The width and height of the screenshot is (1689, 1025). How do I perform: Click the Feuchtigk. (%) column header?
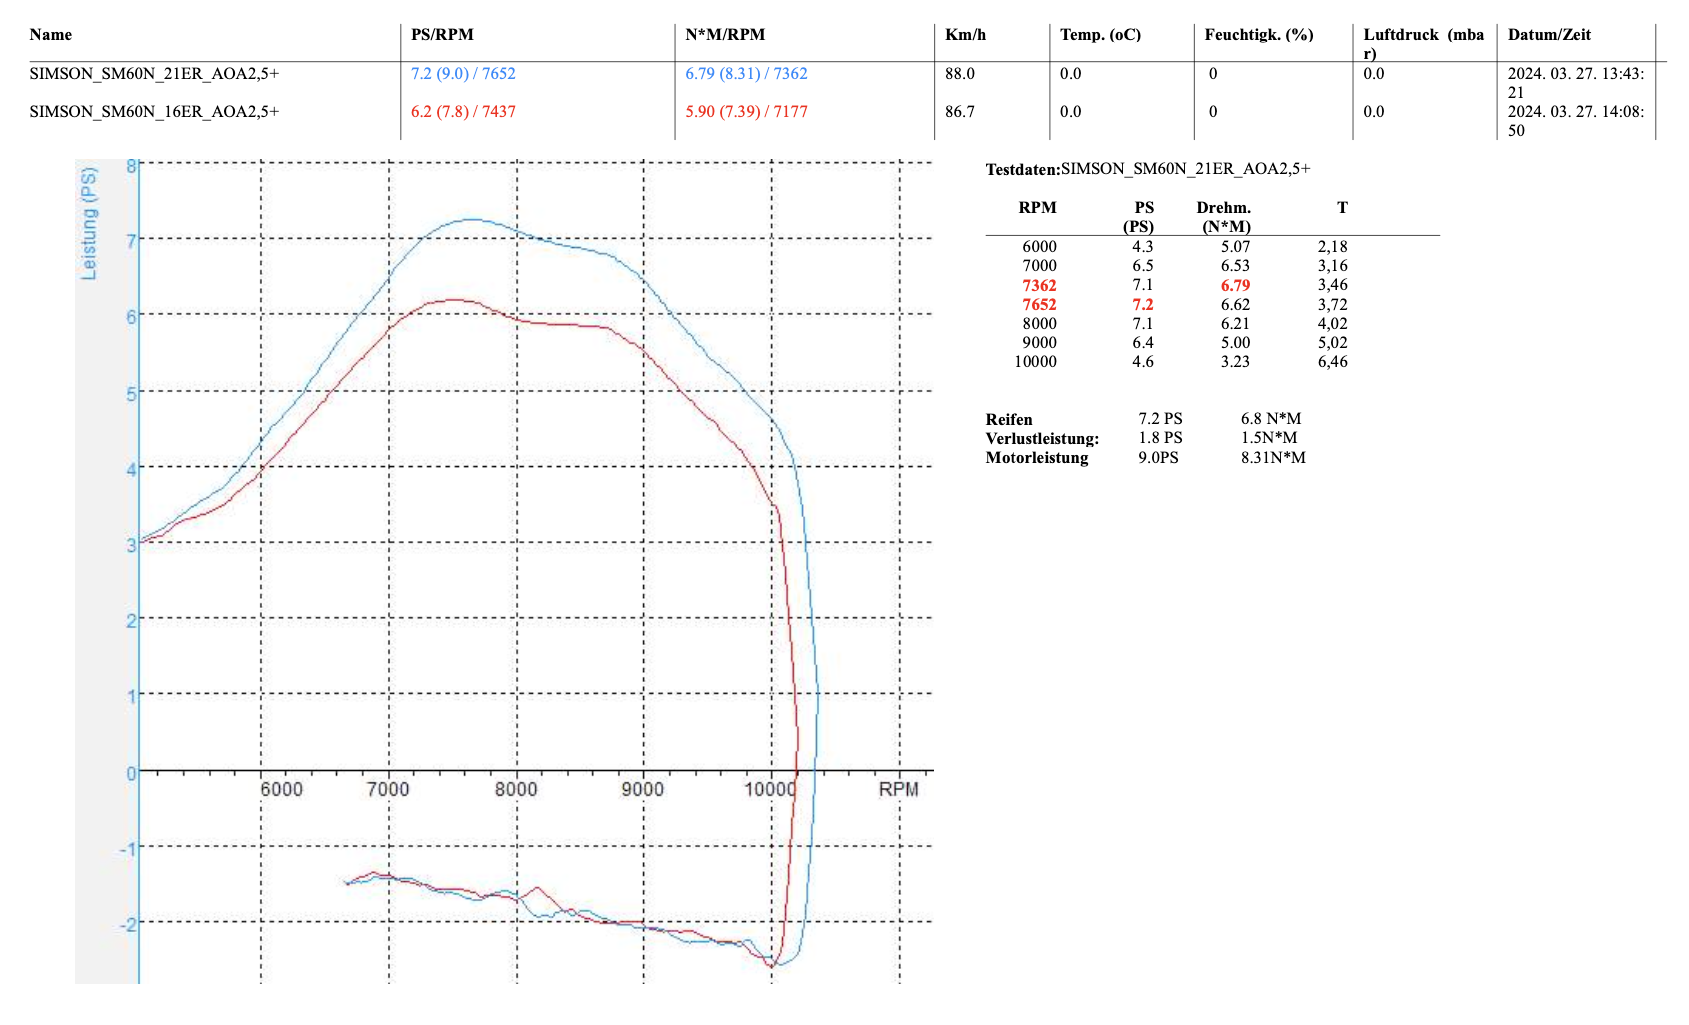pyautogui.click(x=1259, y=35)
